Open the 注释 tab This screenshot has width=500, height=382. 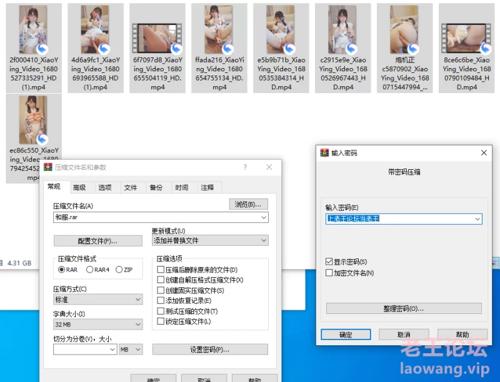point(207,188)
